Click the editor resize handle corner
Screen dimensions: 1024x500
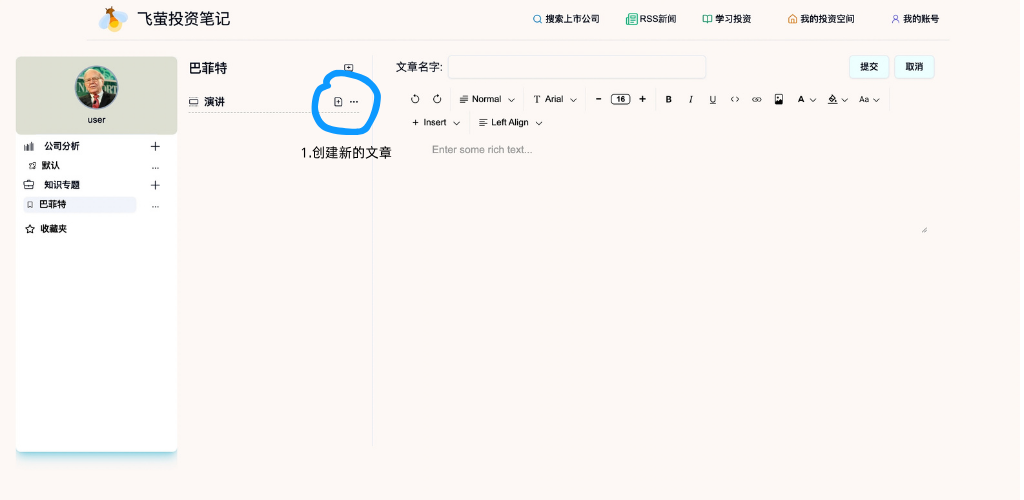point(923,230)
